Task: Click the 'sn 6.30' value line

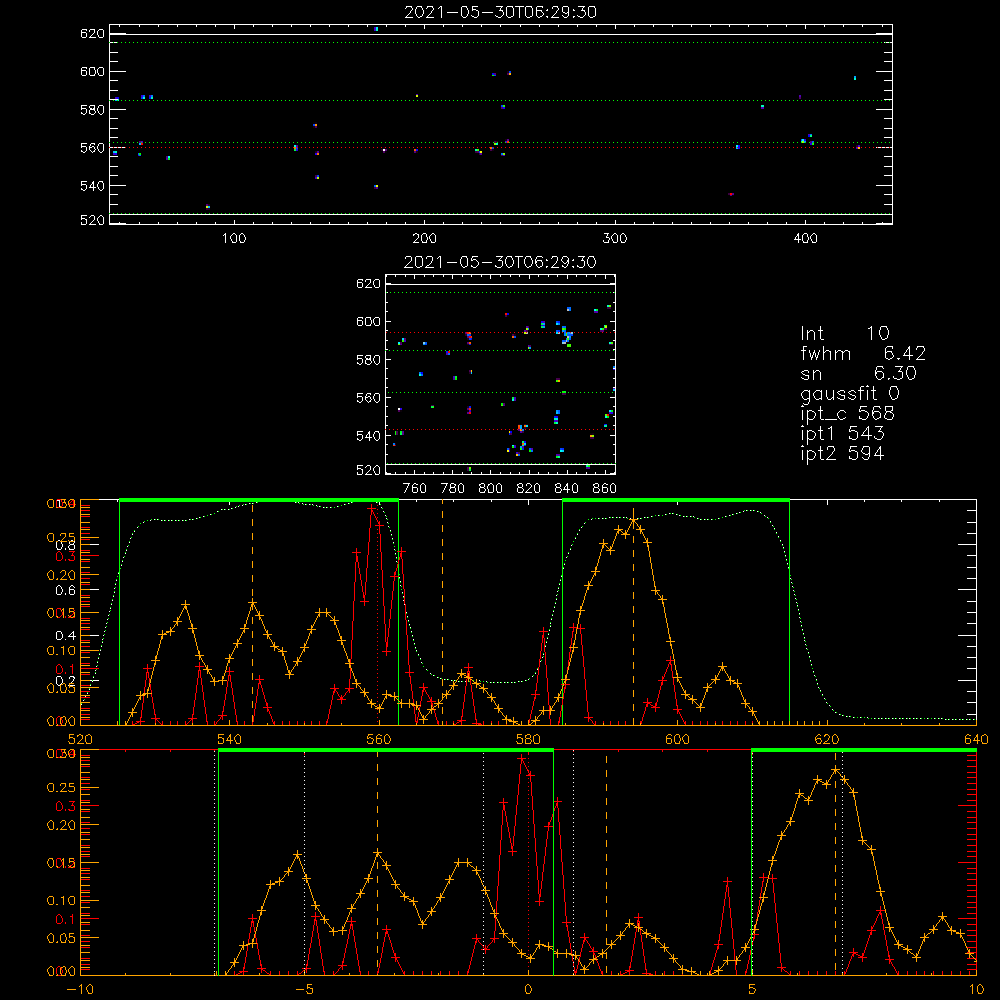Action: click(858, 373)
